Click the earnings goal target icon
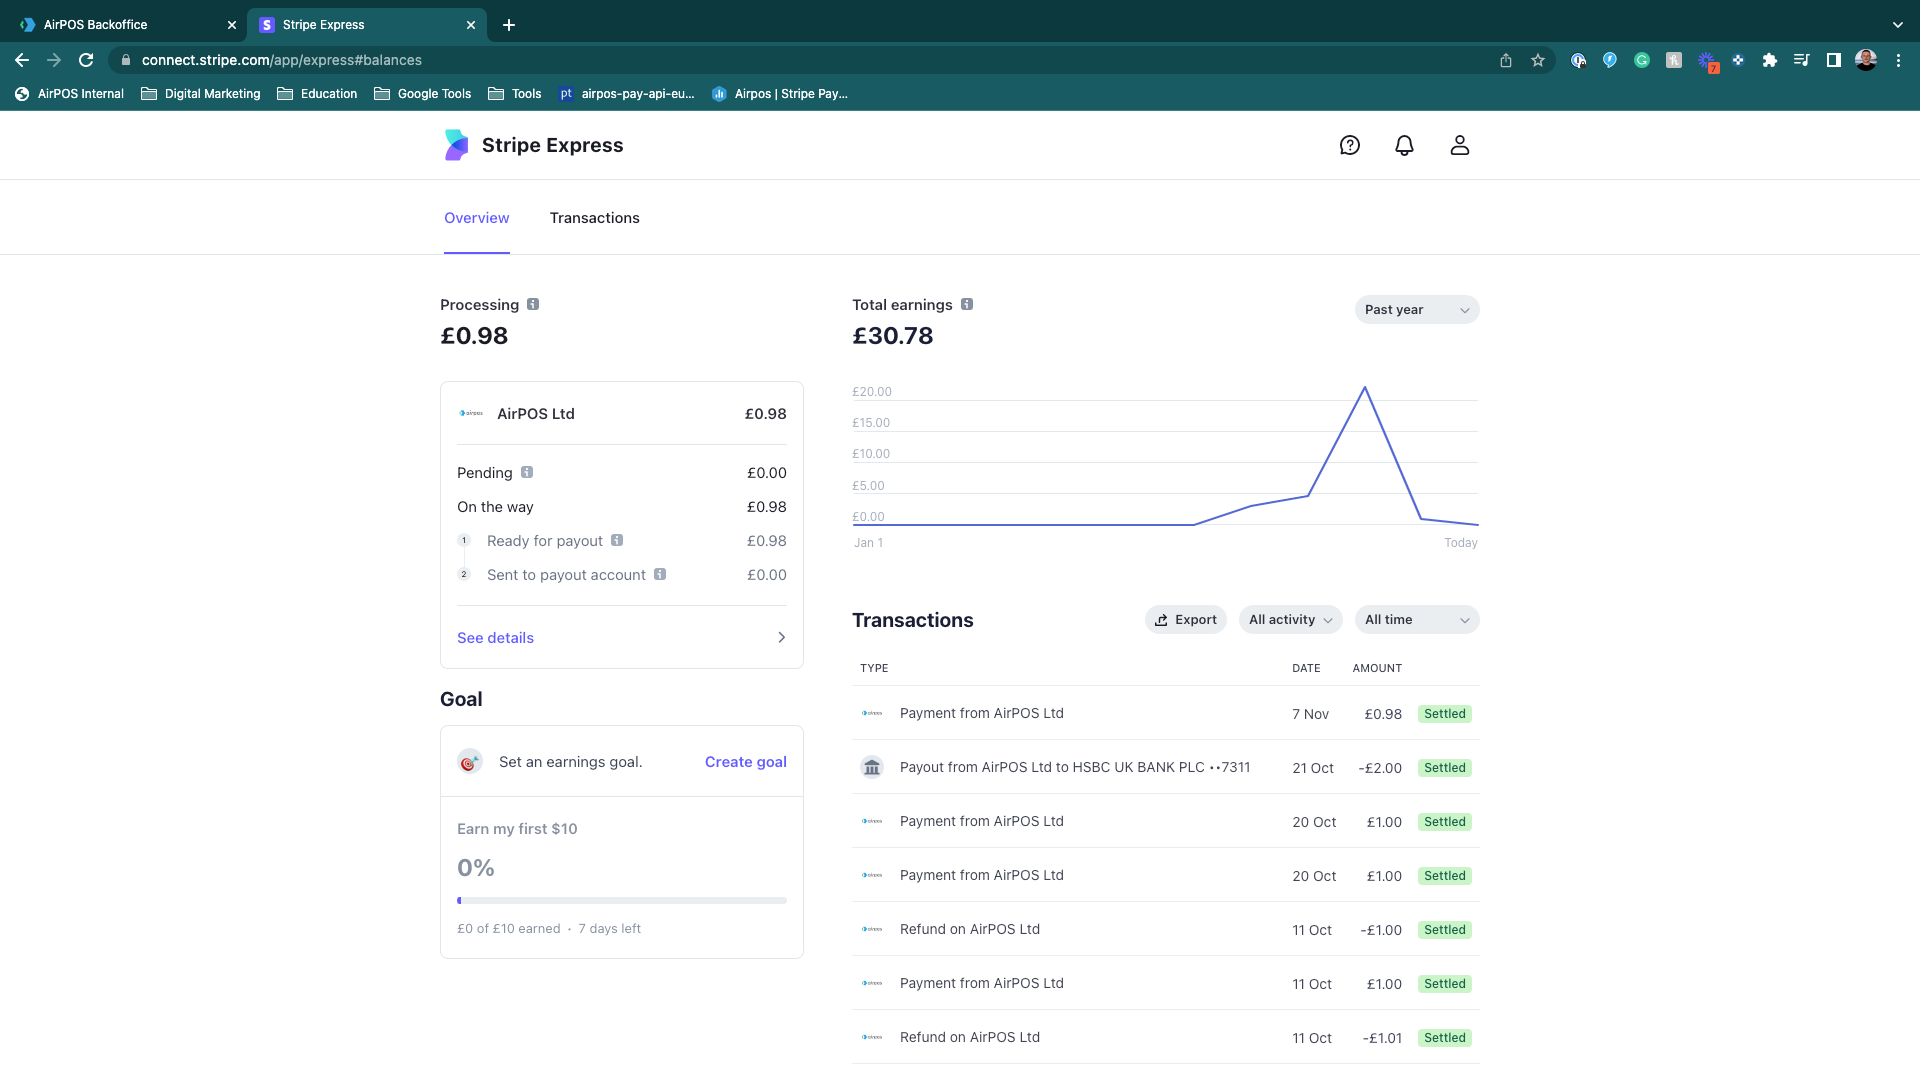 (471, 761)
